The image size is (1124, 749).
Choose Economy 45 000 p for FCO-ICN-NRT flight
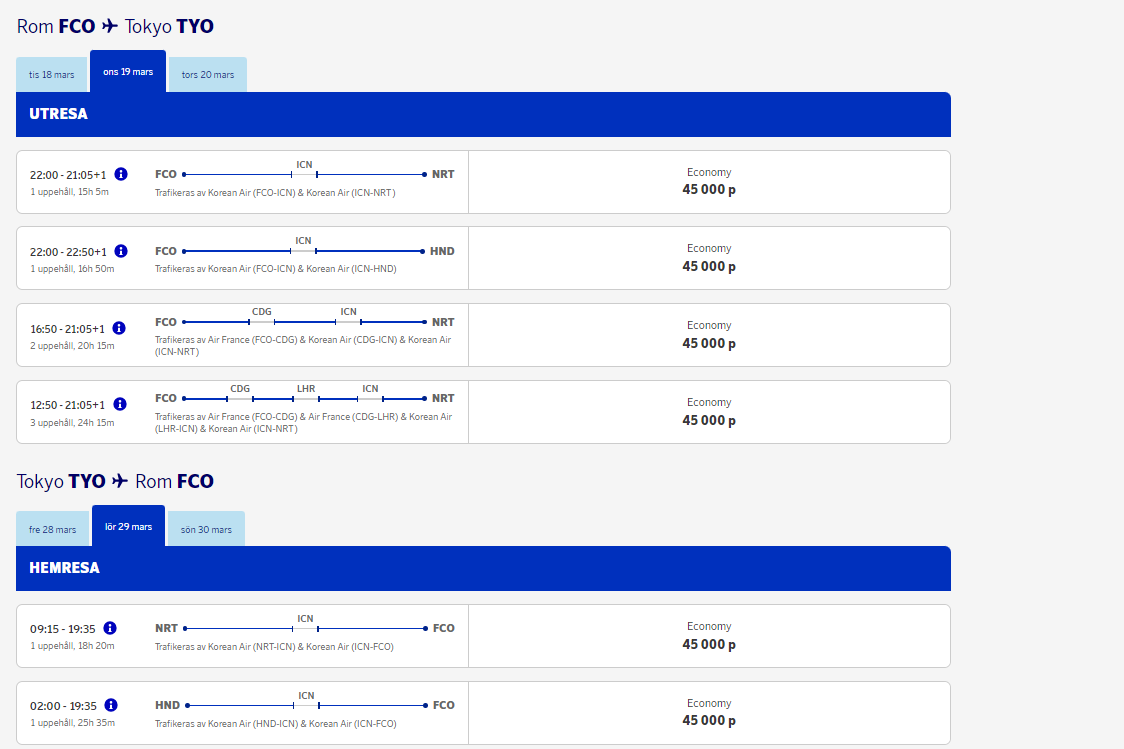point(709,181)
